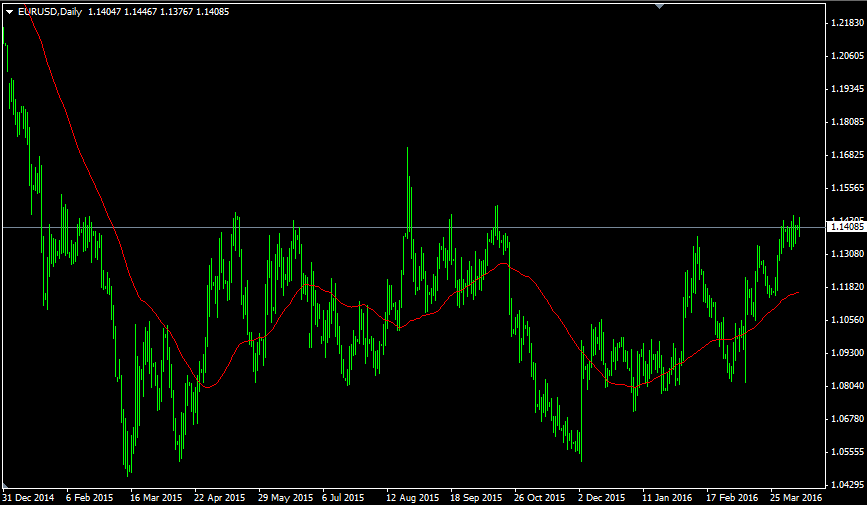Click the OHLC value 1.14467

pyautogui.click(x=140, y=12)
